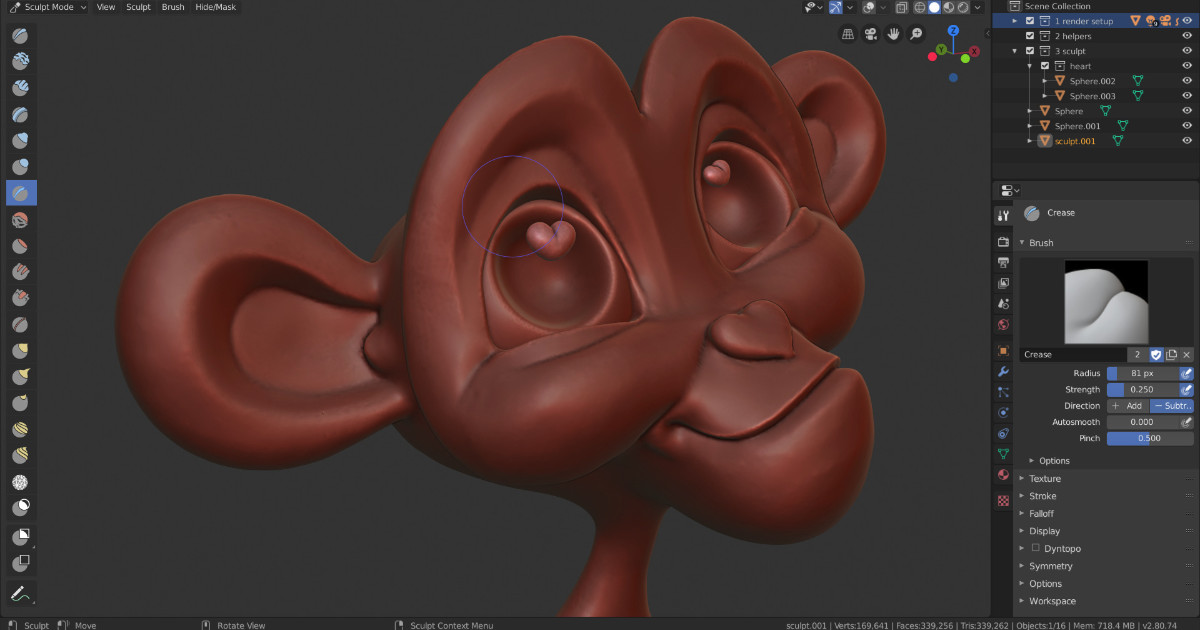Open the Material properties tab

pyautogui.click(x=1003, y=475)
